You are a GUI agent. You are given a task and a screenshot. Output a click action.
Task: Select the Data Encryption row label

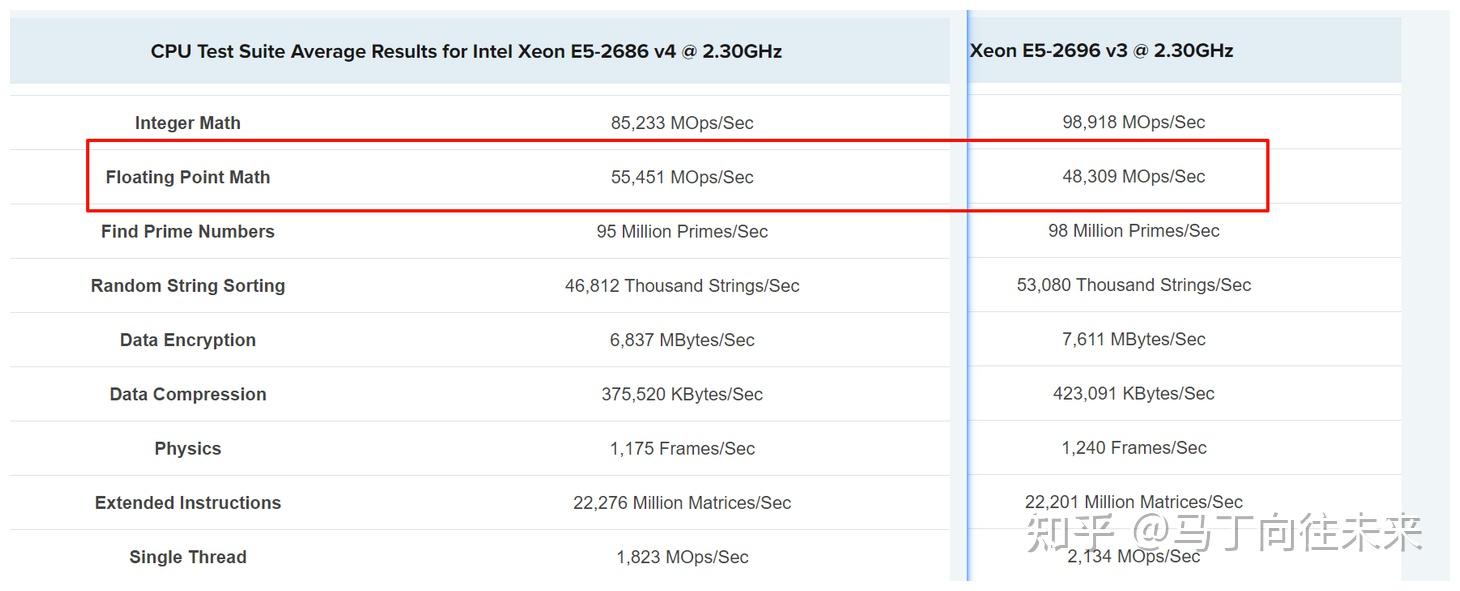(188, 340)
